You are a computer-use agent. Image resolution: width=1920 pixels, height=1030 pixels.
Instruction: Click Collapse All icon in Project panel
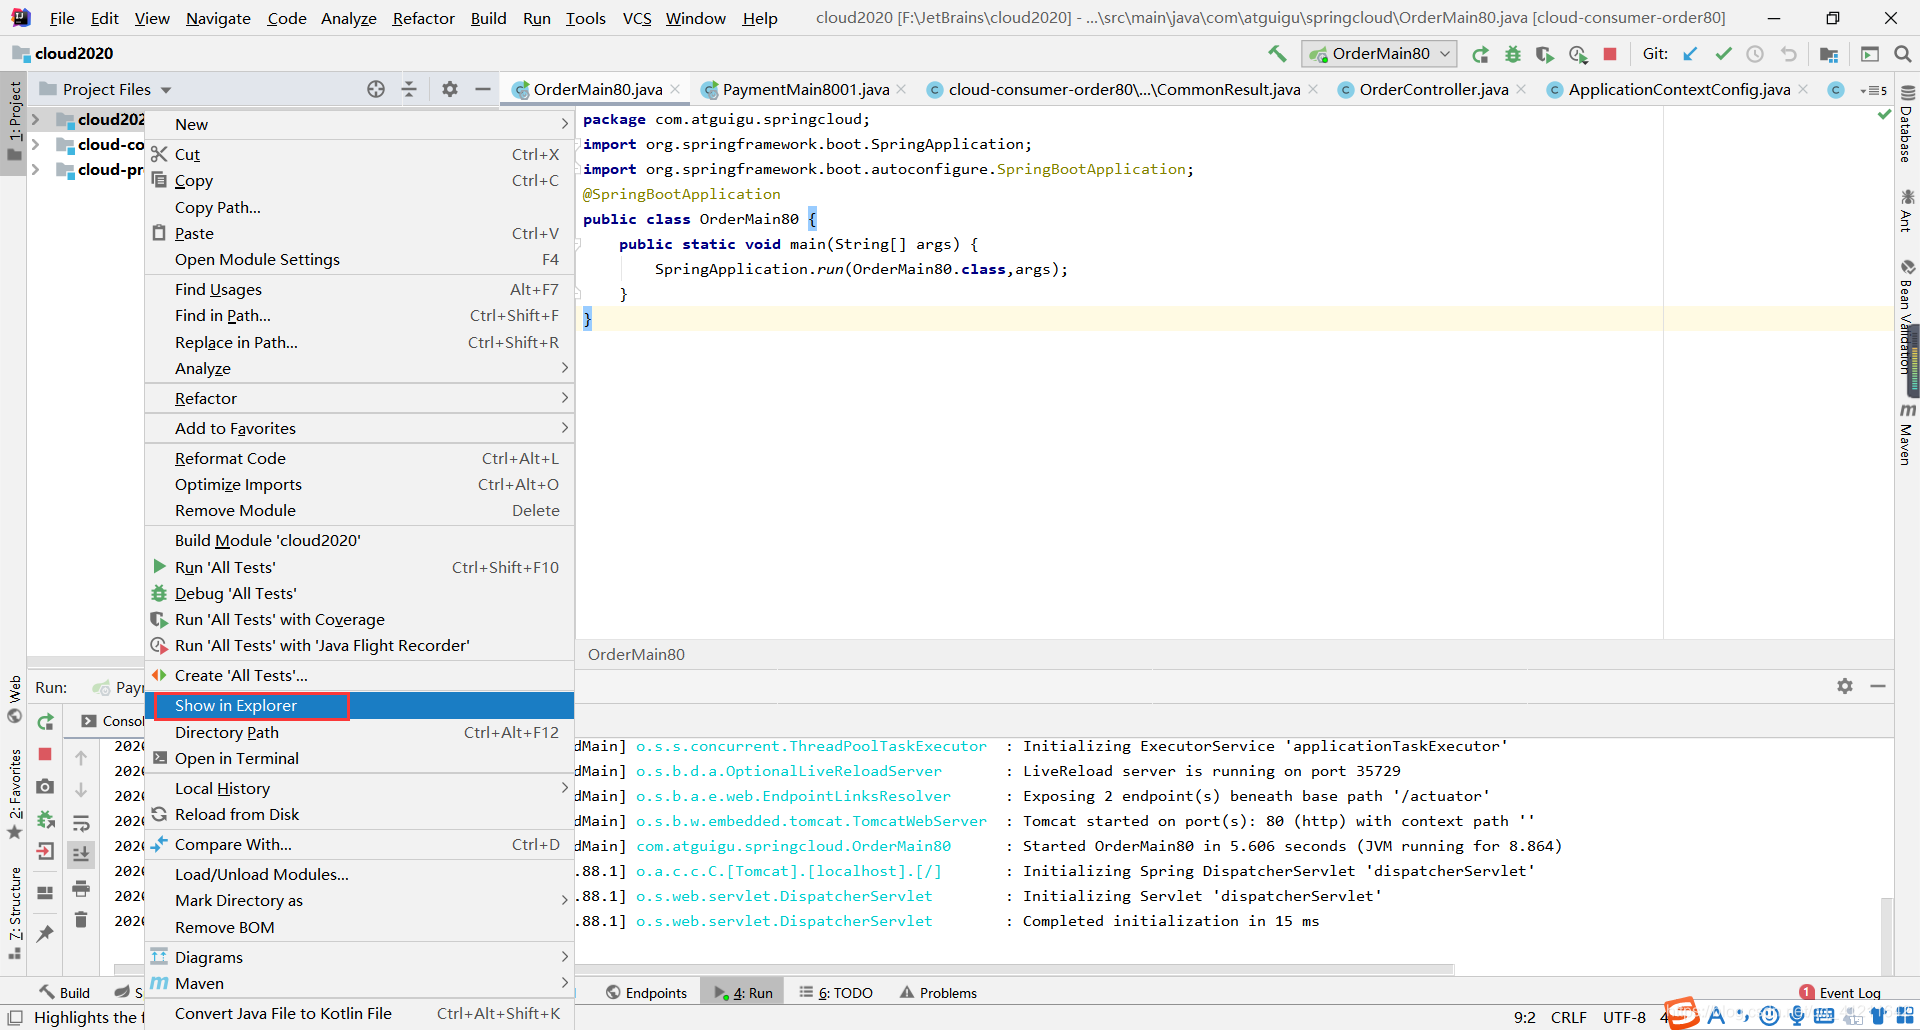click(409, 89)
